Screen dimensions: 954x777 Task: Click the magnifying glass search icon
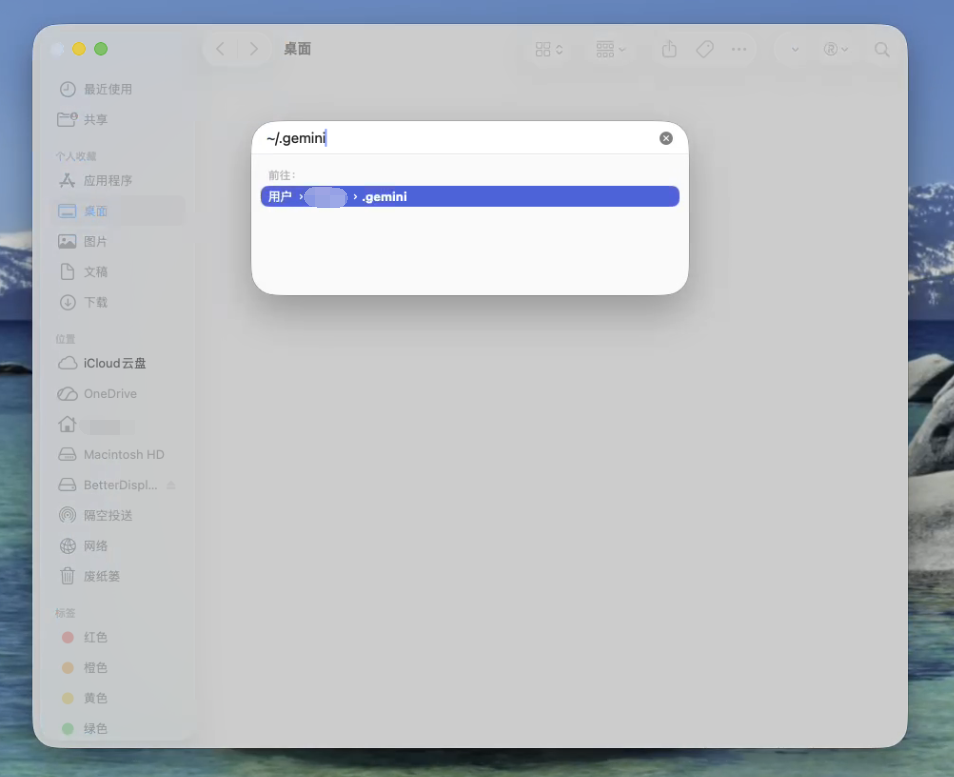click(881, 48)
